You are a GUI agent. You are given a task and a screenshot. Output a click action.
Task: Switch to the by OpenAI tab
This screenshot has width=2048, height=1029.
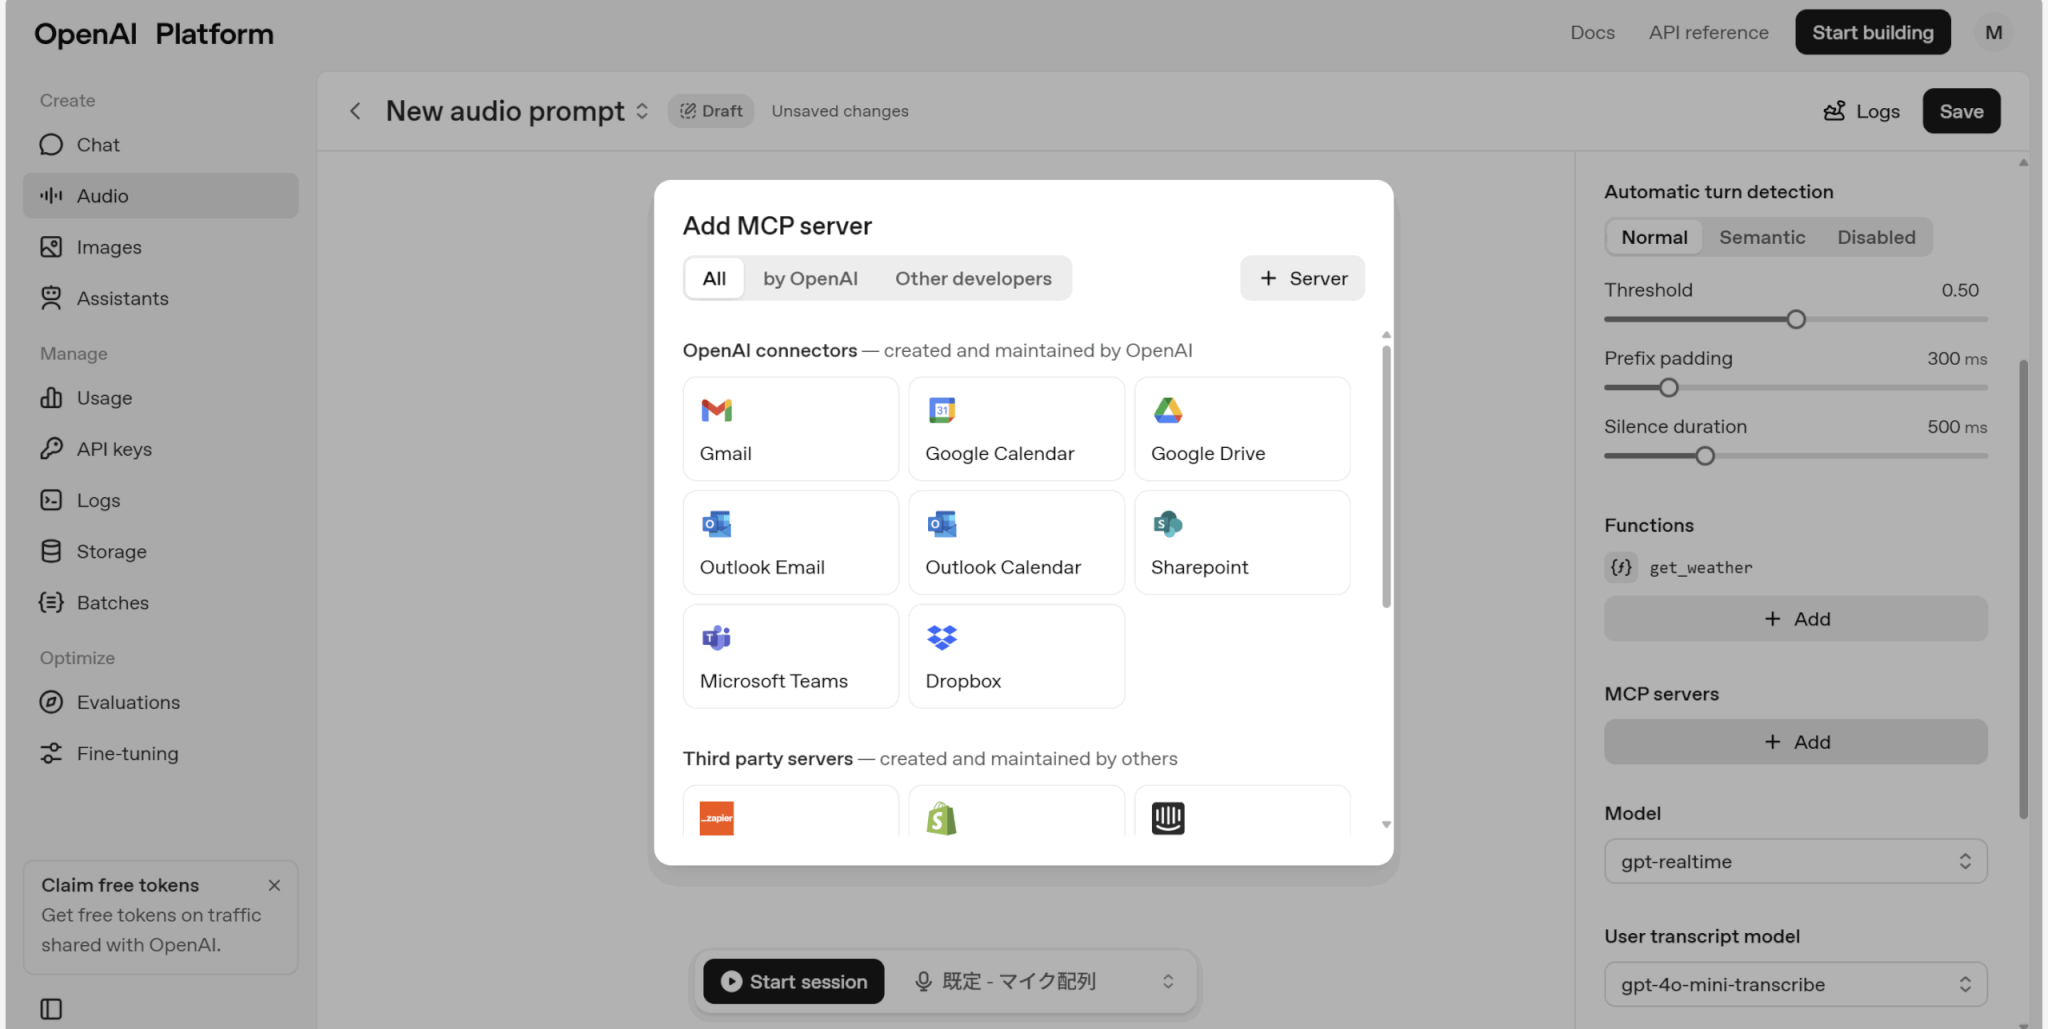[x=810, y=278]
